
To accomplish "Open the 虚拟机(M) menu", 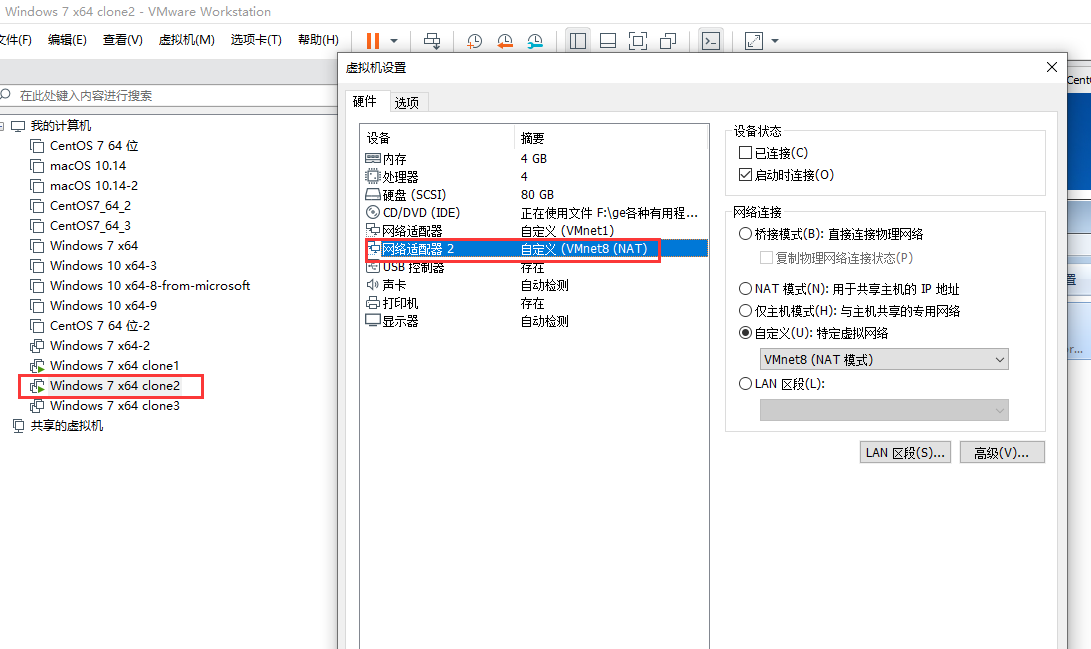I will pos(186,40).
